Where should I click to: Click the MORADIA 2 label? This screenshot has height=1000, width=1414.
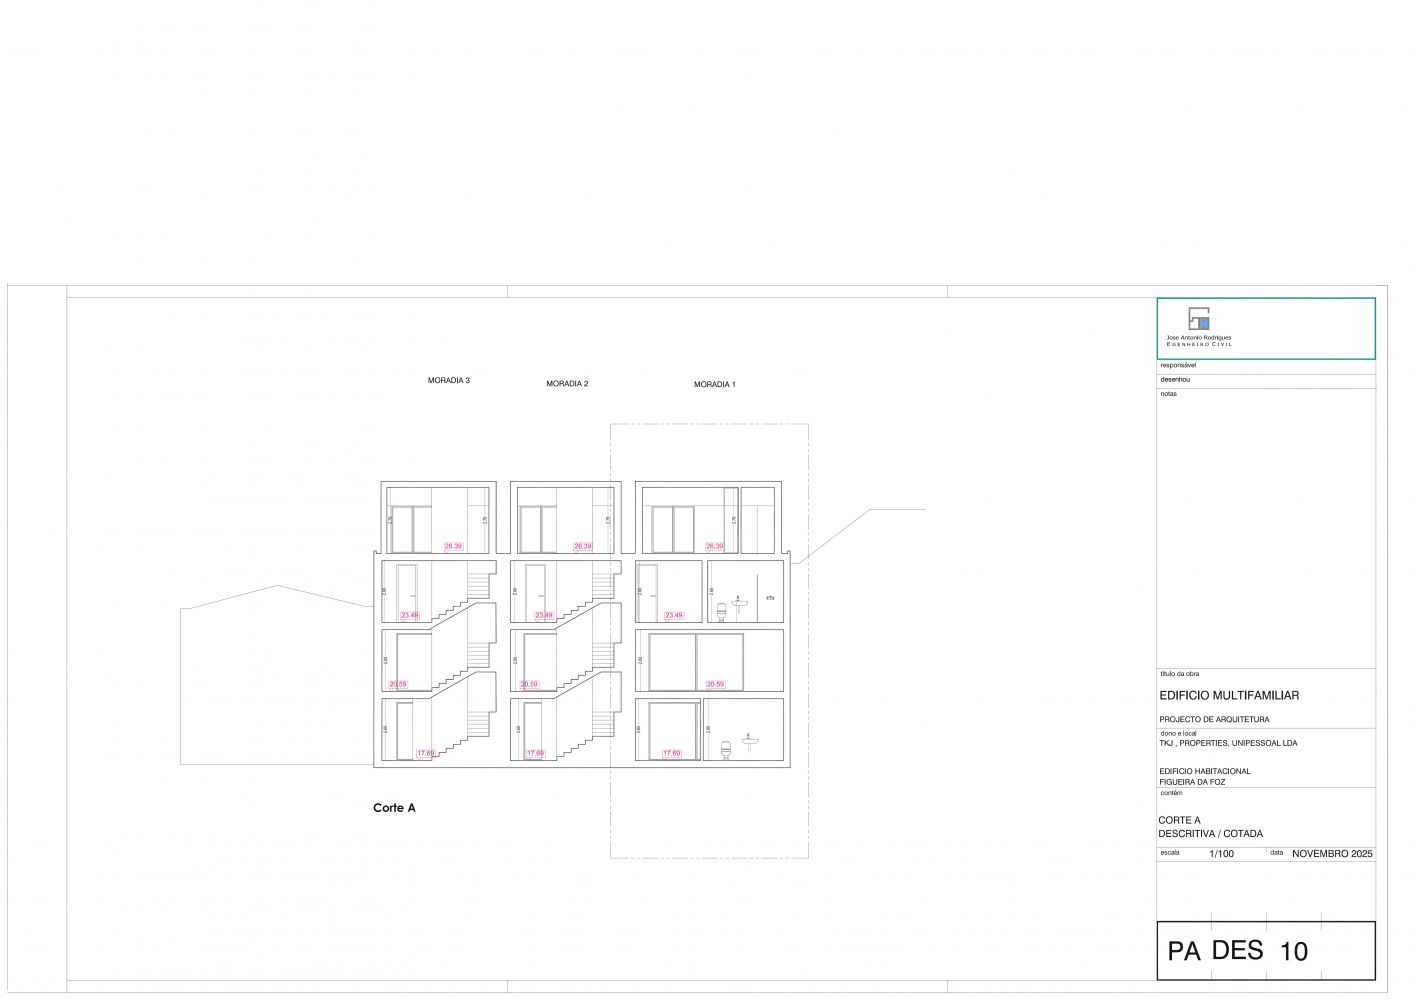coord(567,384)
